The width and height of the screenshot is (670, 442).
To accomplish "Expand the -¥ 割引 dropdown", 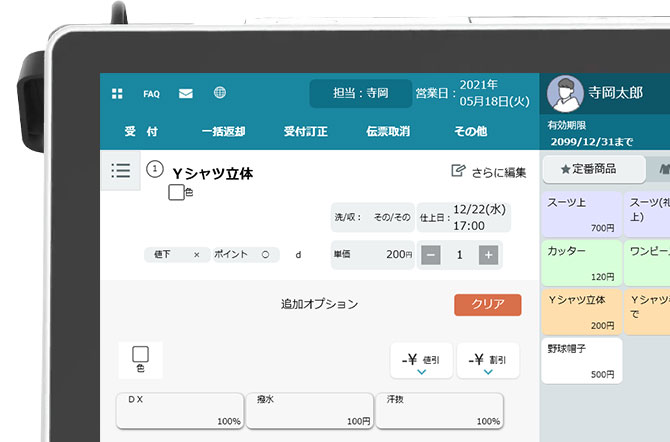I will pyautogui.click(x=488, y=360).
